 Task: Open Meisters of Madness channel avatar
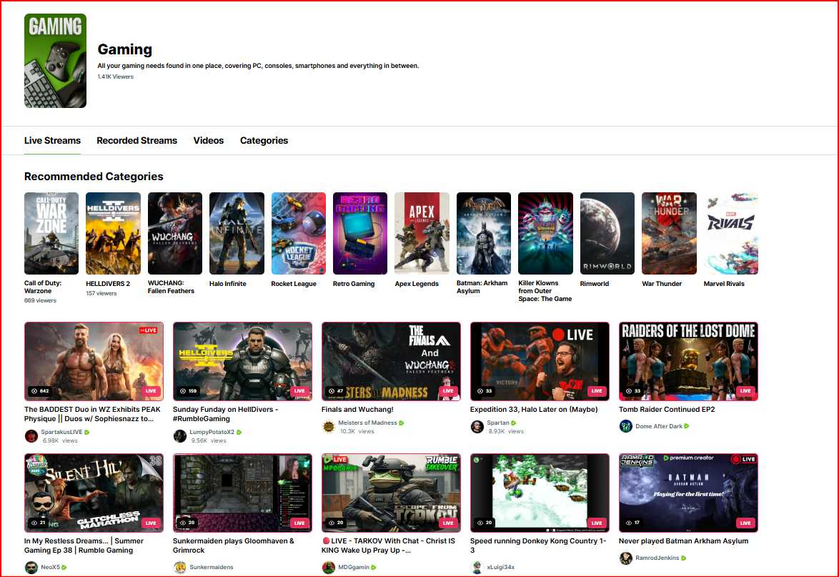click(x=328, y=427)
